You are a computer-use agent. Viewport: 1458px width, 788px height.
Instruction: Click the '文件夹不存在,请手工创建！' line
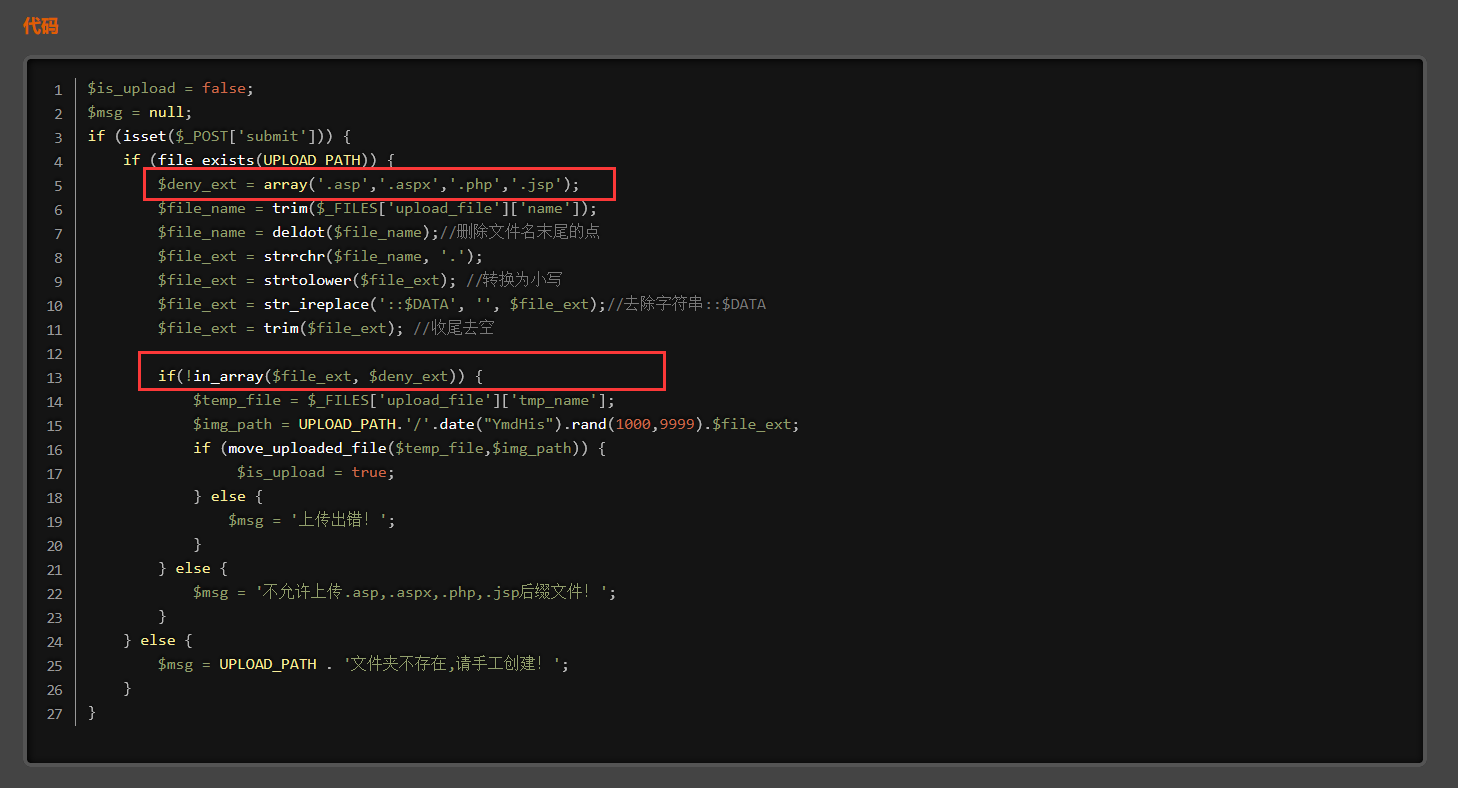coord(363,664)
